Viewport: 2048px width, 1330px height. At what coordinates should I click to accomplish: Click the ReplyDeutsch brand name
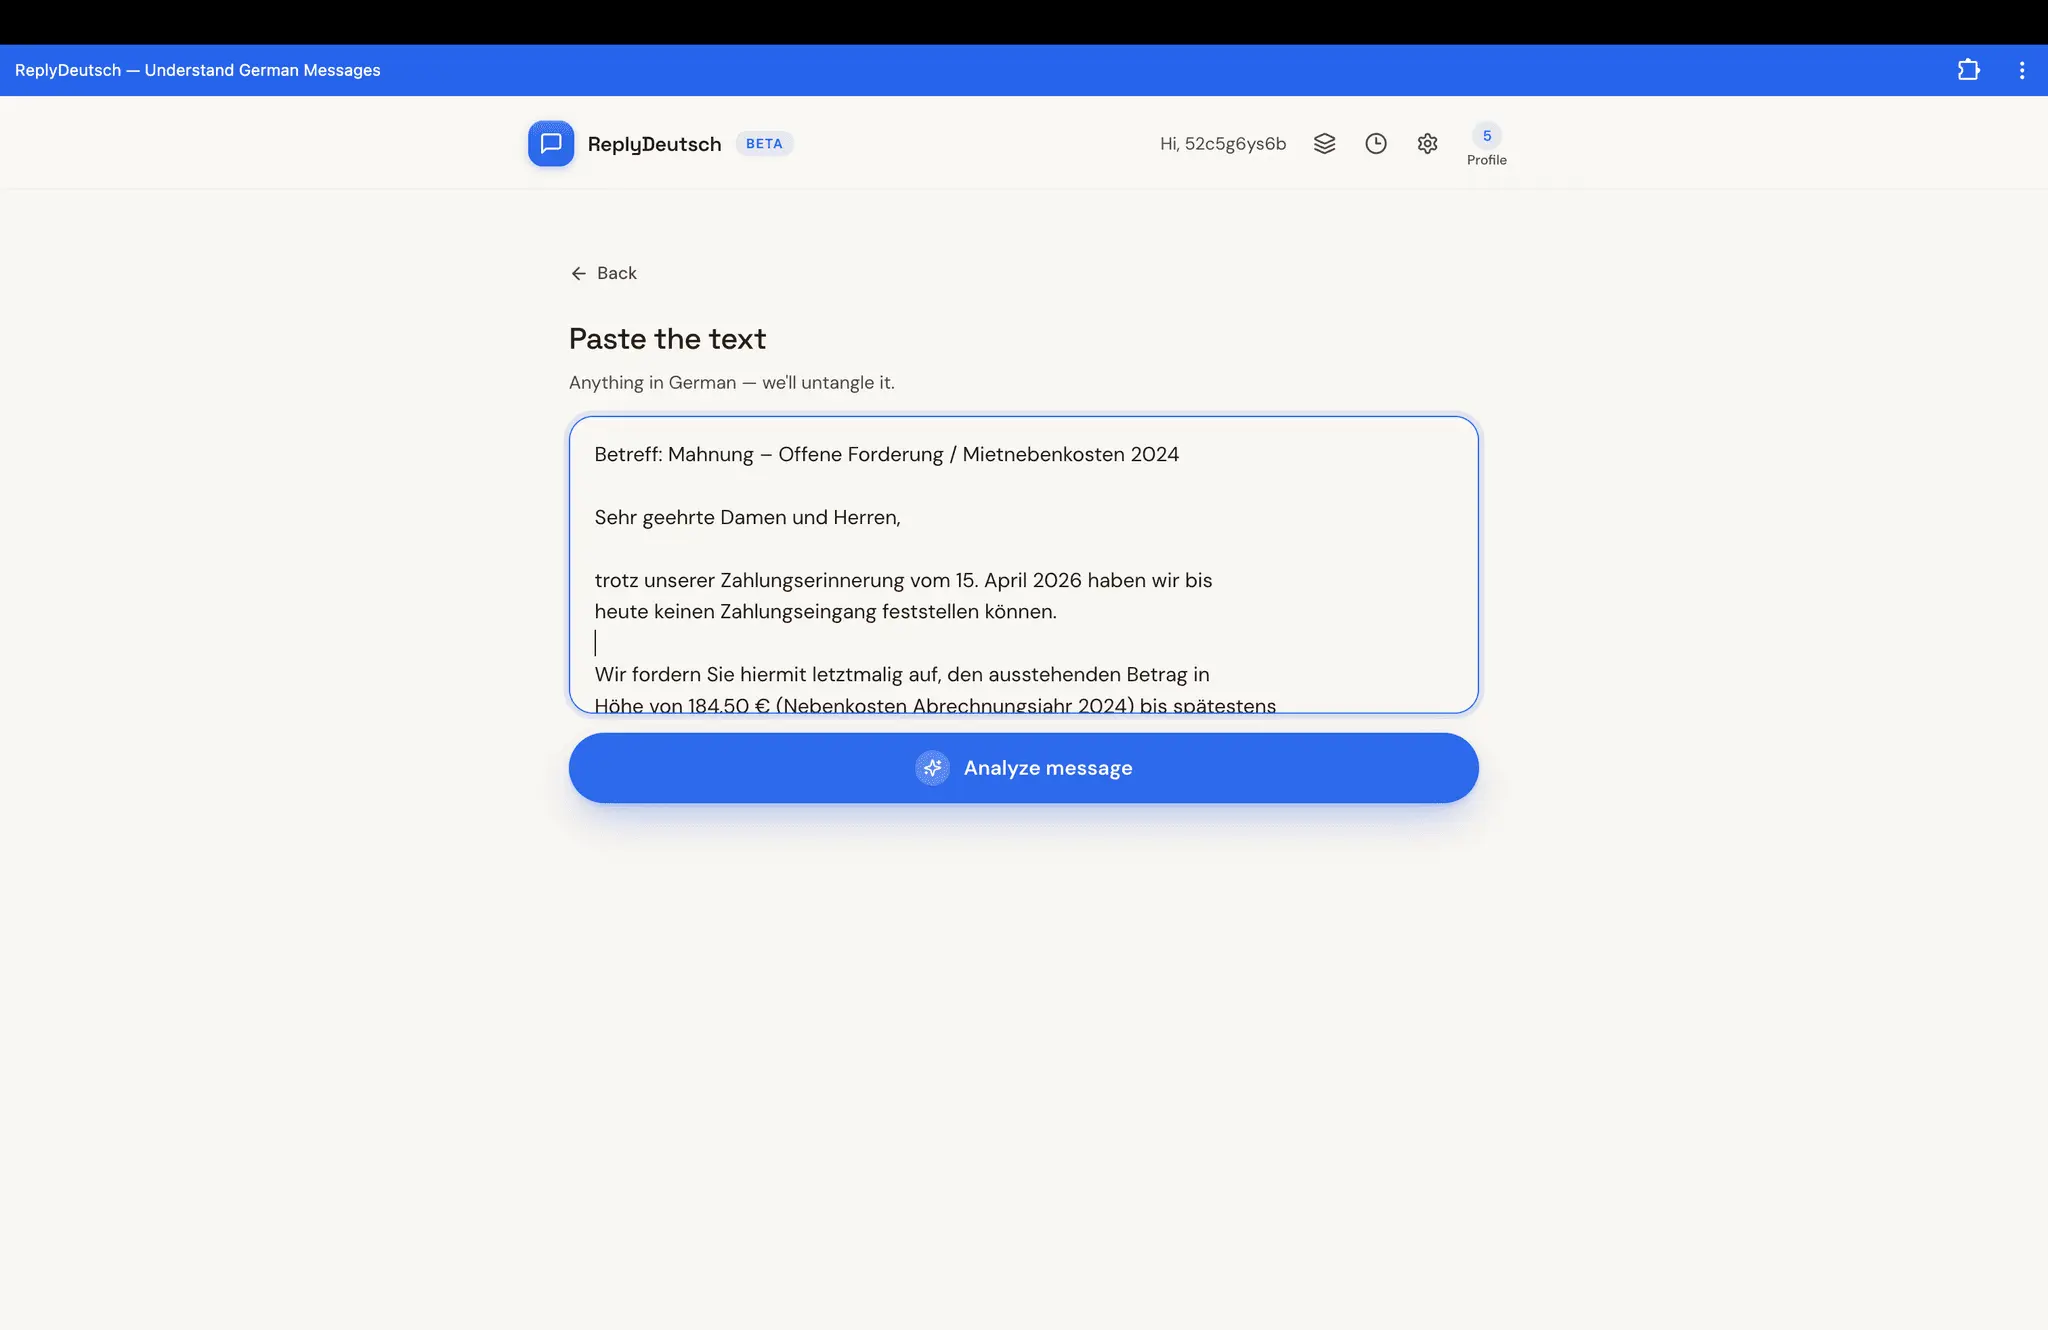(654, 144)
